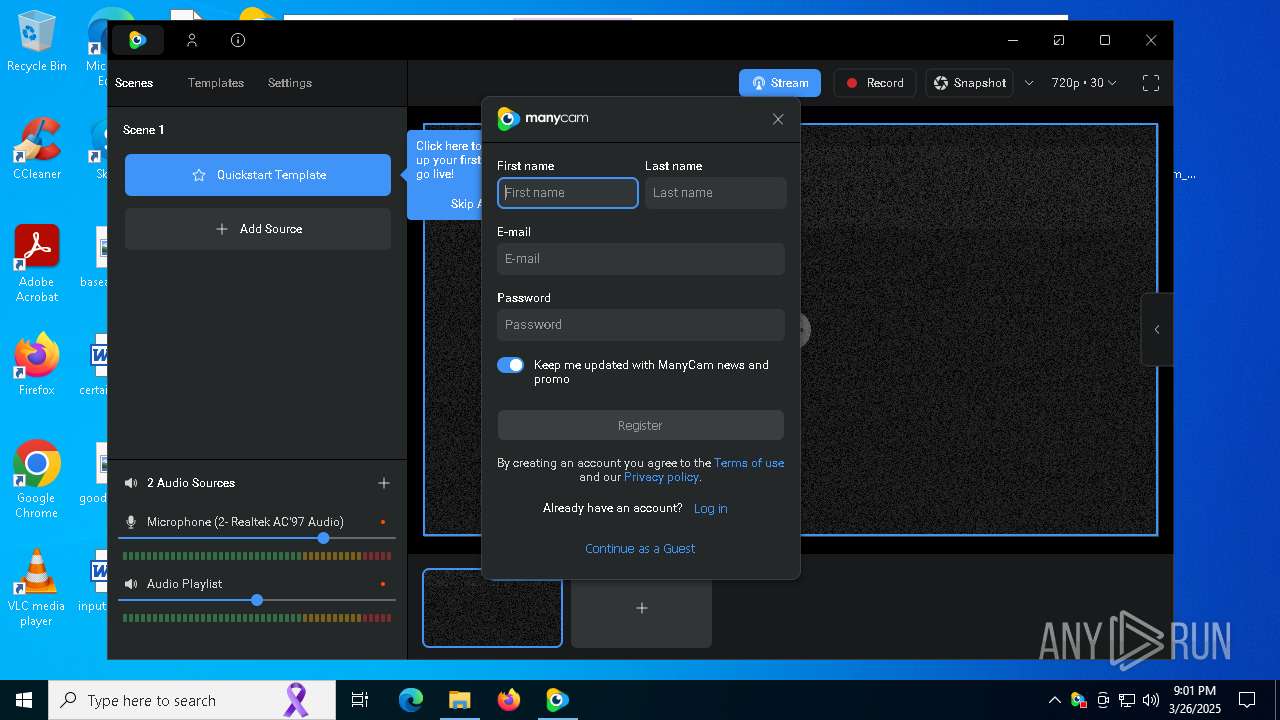Open the volume icon in system tray

1151,700
